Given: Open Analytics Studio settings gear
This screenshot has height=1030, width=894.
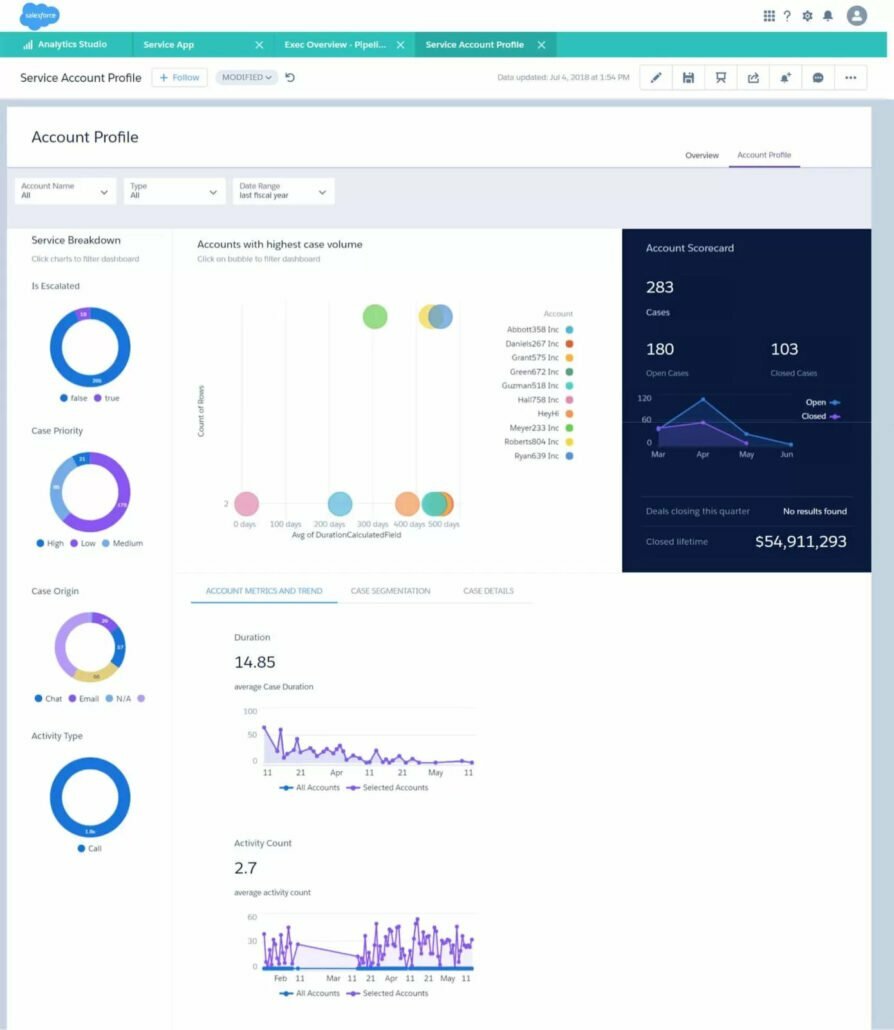Looking at the screenshot, I should point(807,15).
